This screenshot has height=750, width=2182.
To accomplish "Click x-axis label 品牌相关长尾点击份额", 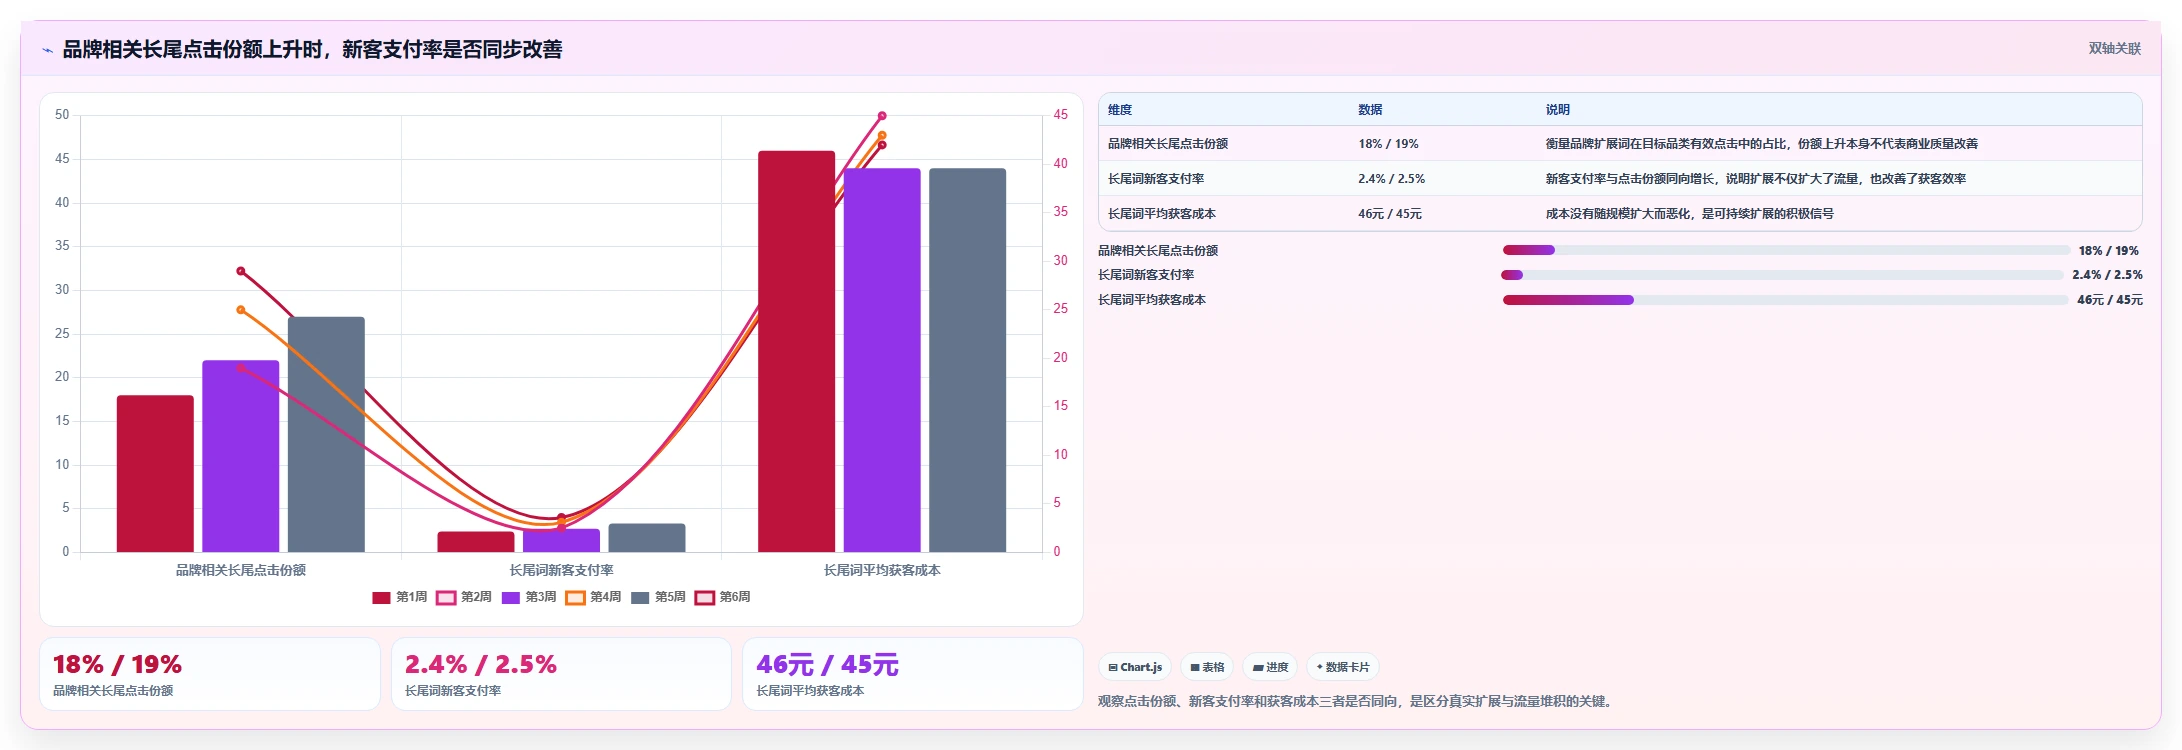I will 241,570.
